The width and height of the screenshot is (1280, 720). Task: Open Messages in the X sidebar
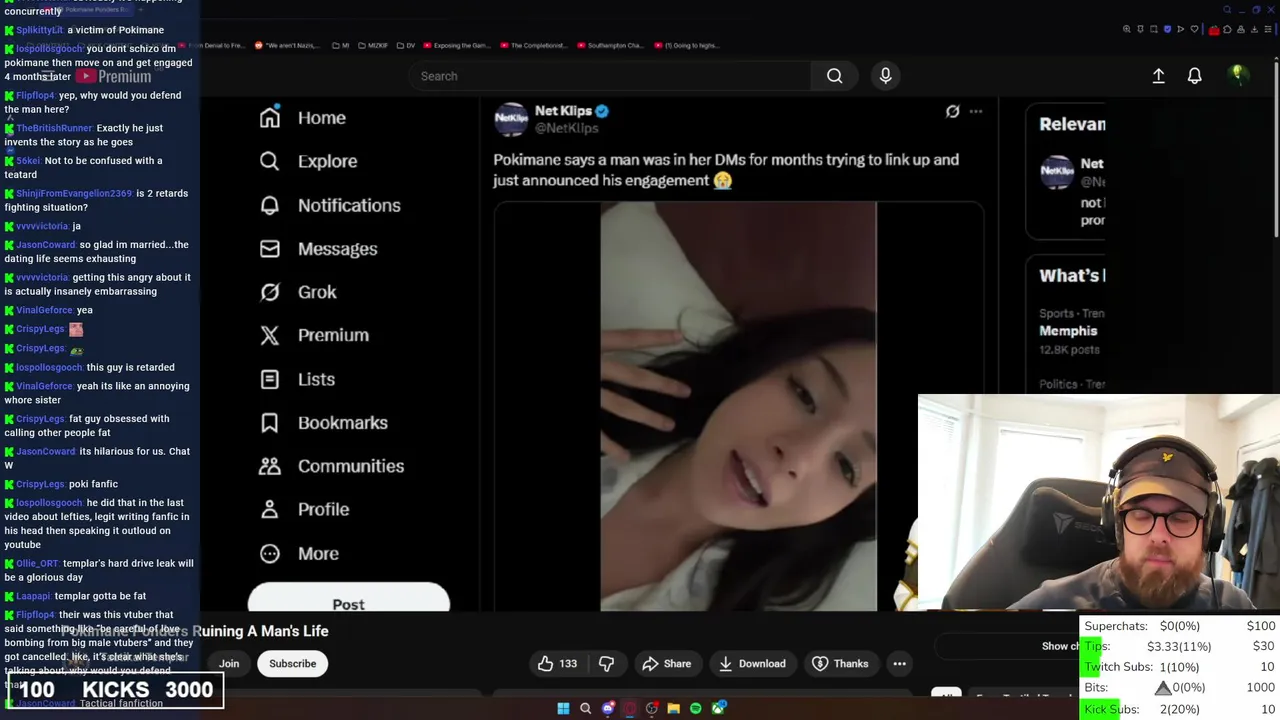[318, 249]
